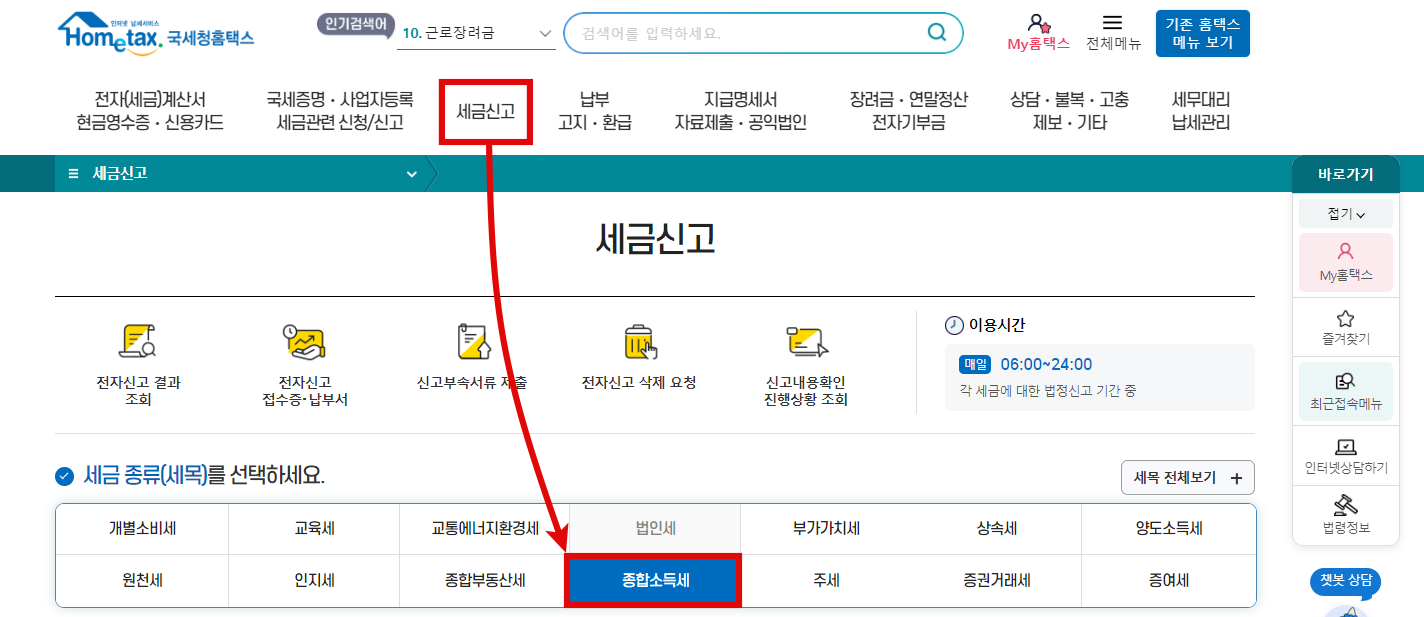Collapse the sidebar using 접기

(x=1345, y=212)
